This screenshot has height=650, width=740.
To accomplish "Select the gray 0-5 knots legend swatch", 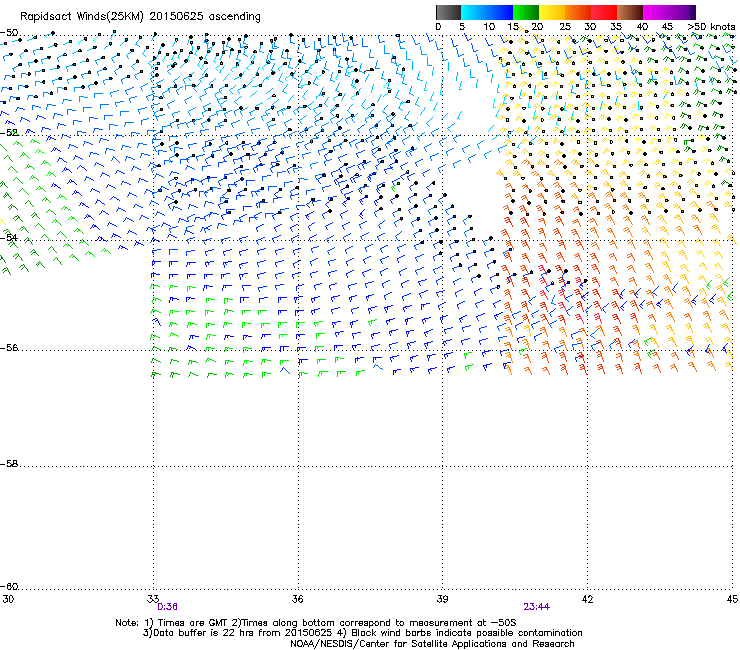I will point(448,12).
